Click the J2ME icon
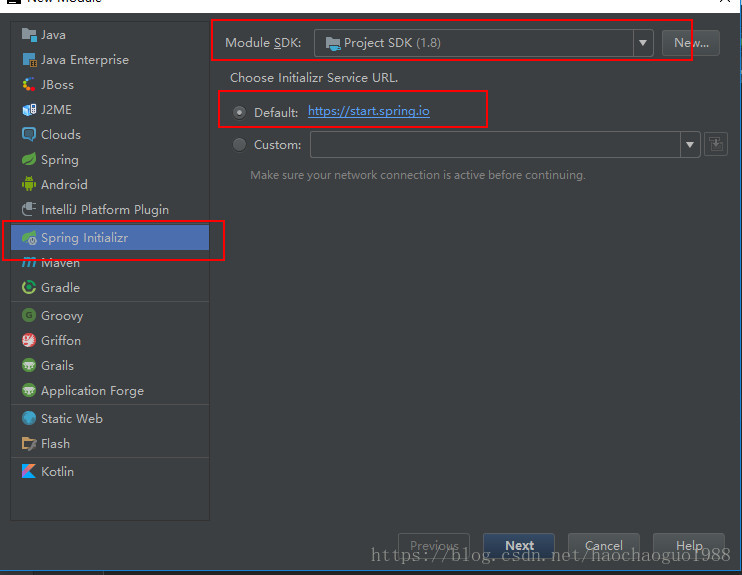742x575 pixels. (x=29, y=110)
